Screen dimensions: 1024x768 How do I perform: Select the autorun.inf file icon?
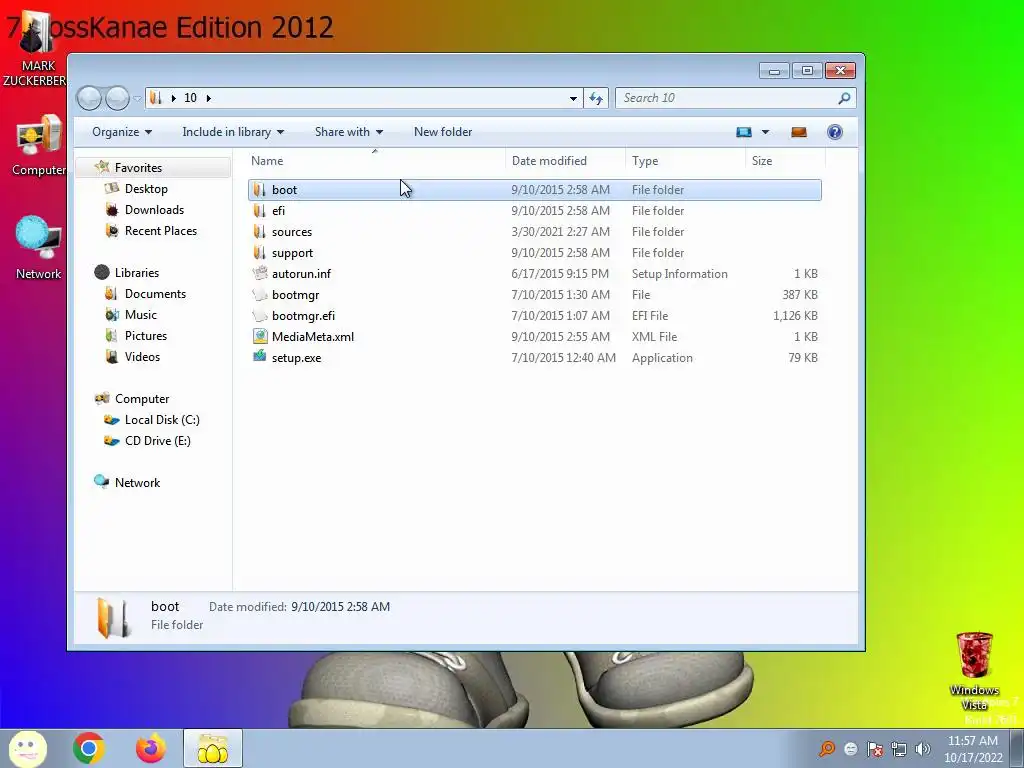[260, 273]
